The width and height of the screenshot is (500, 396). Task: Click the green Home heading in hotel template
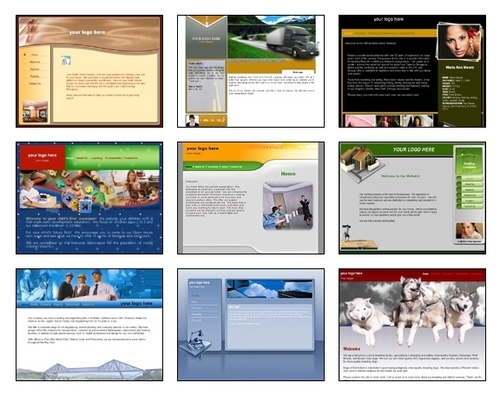pos(288,174)
